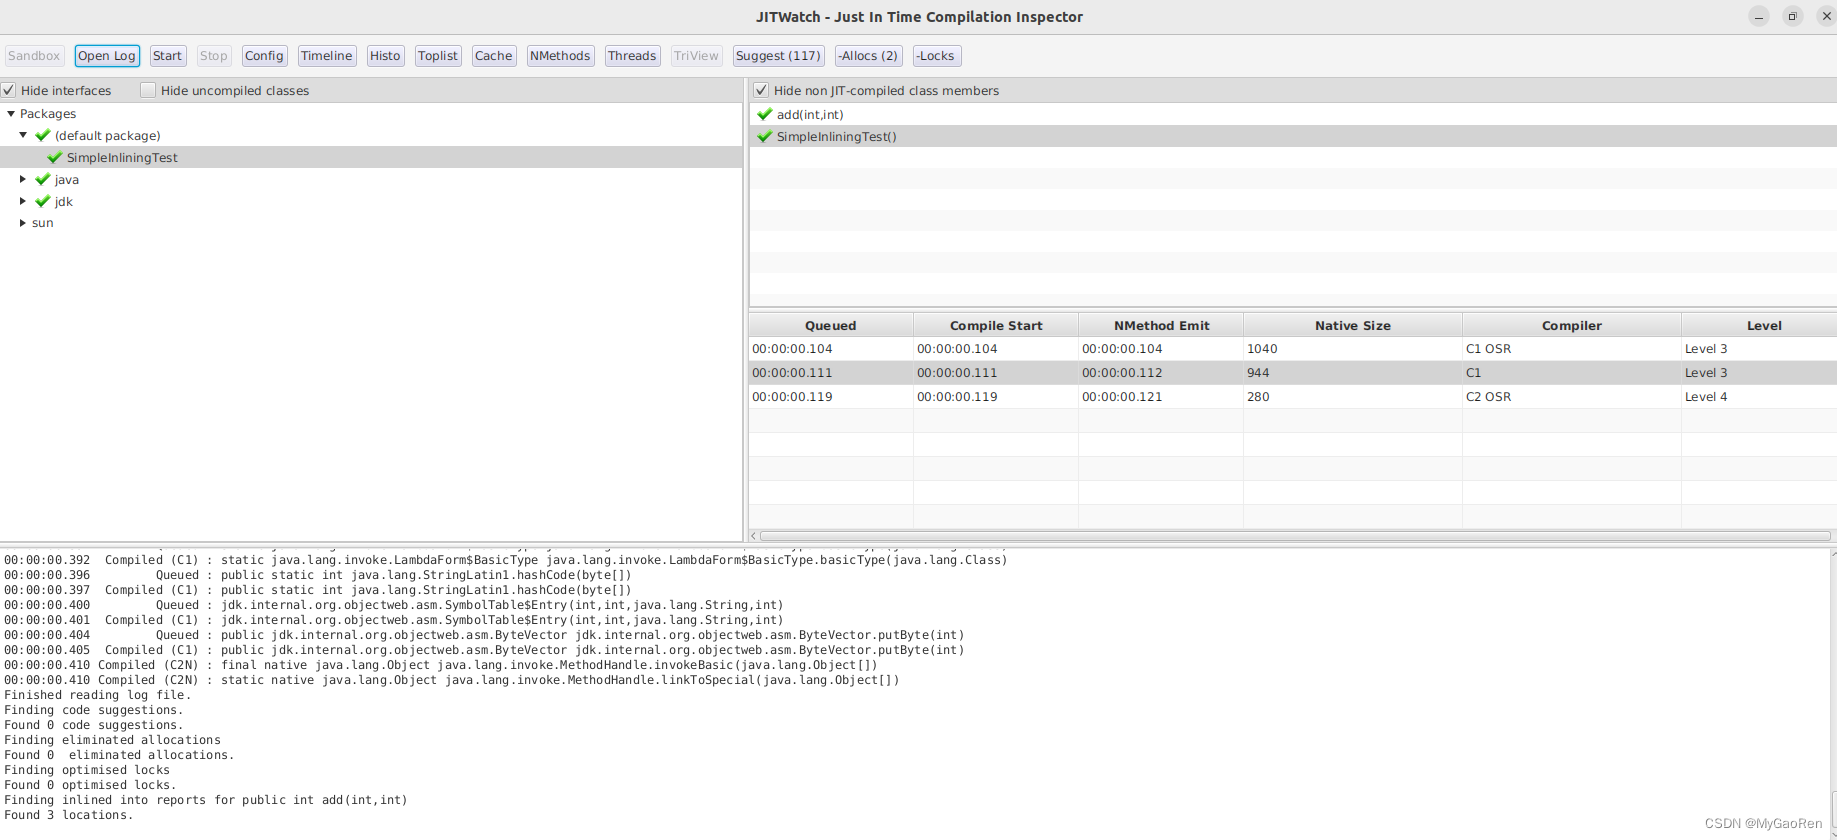1837x840 pixels.
Task: Select the java package row
Action: (371, 179)
